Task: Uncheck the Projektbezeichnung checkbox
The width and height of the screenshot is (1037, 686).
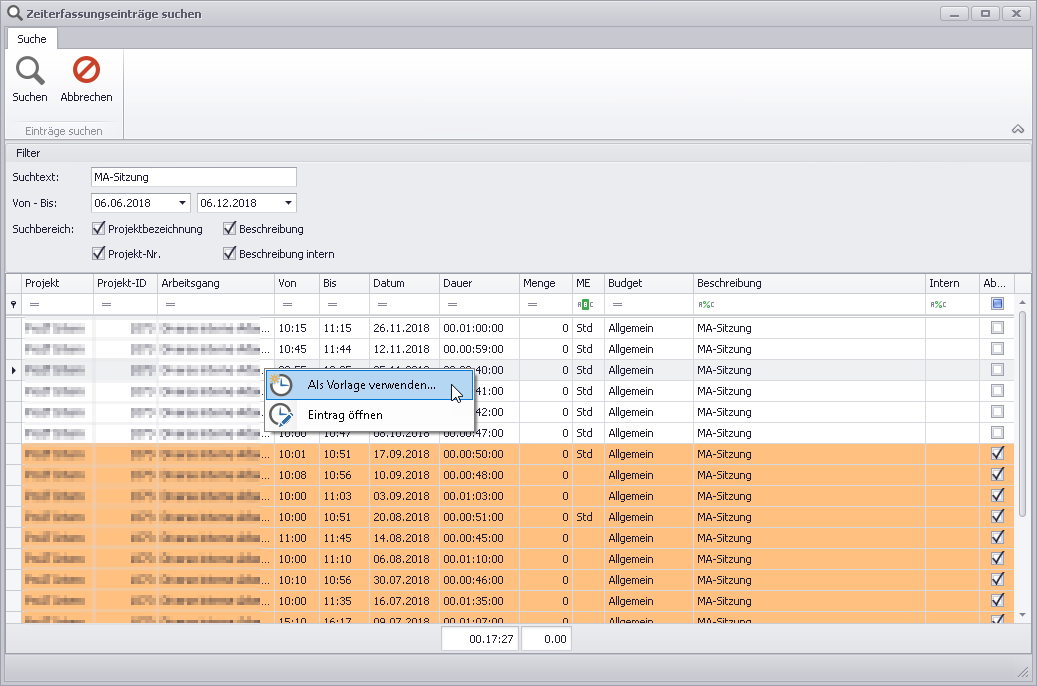Action: 99,229
